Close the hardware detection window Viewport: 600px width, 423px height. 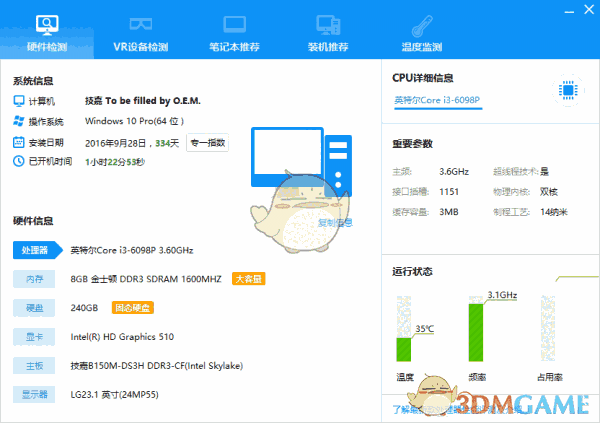(589, 10)
